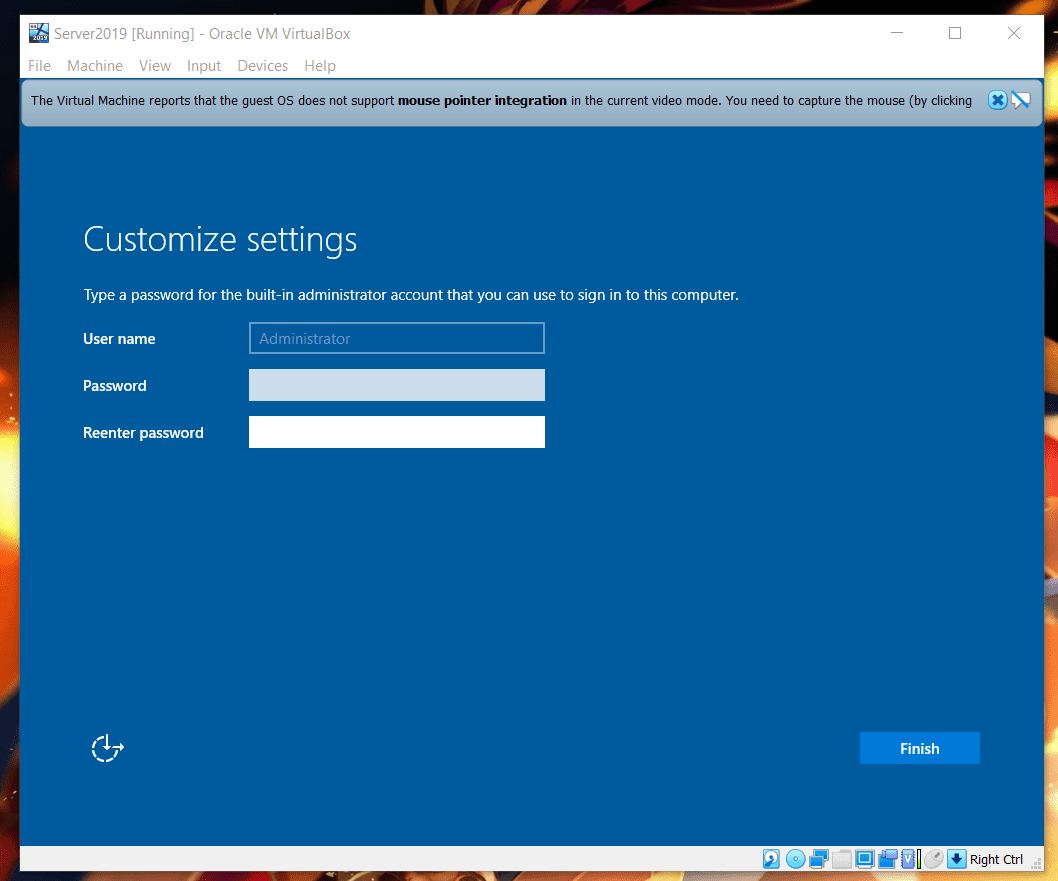The image size is (1058, 881).
Task: Open the optical drive status icon
Action: click(796, 859)
